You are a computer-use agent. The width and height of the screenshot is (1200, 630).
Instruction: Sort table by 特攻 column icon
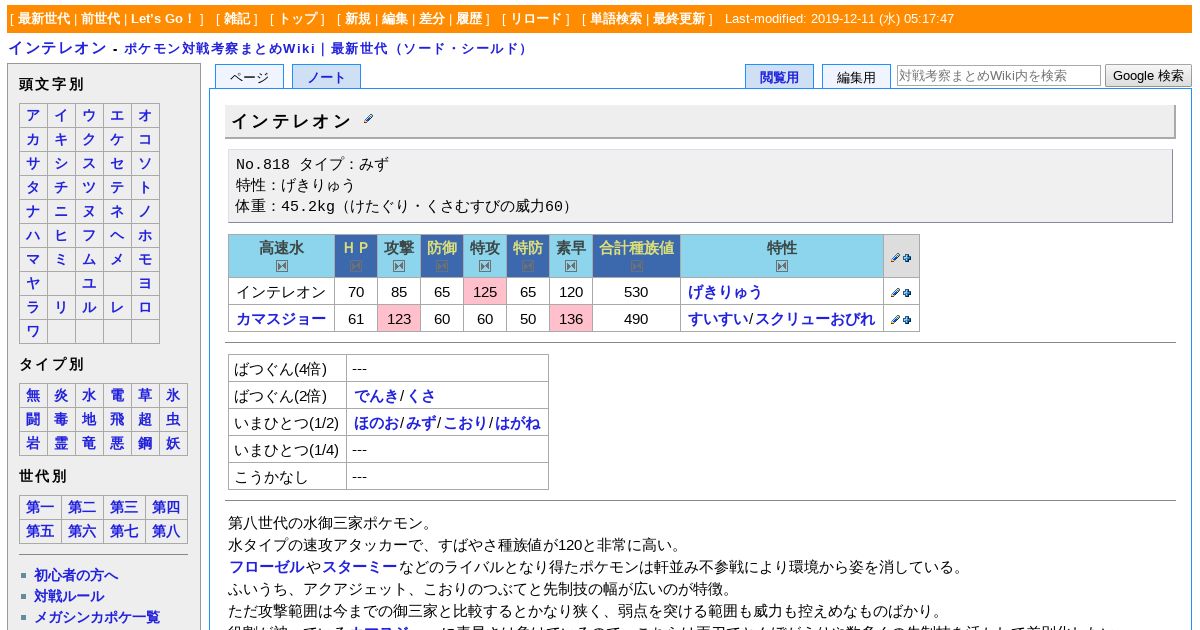(485, 266)
